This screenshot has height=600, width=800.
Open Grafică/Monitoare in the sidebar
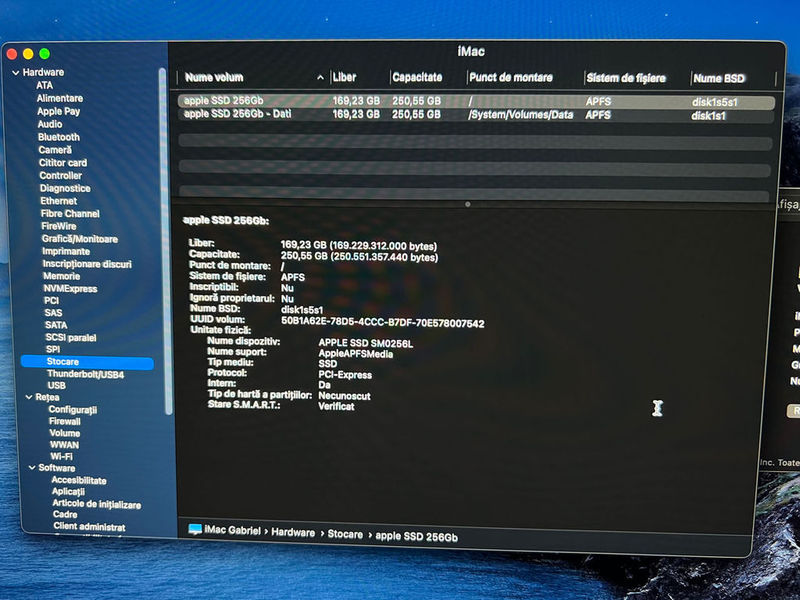point(80,239)
